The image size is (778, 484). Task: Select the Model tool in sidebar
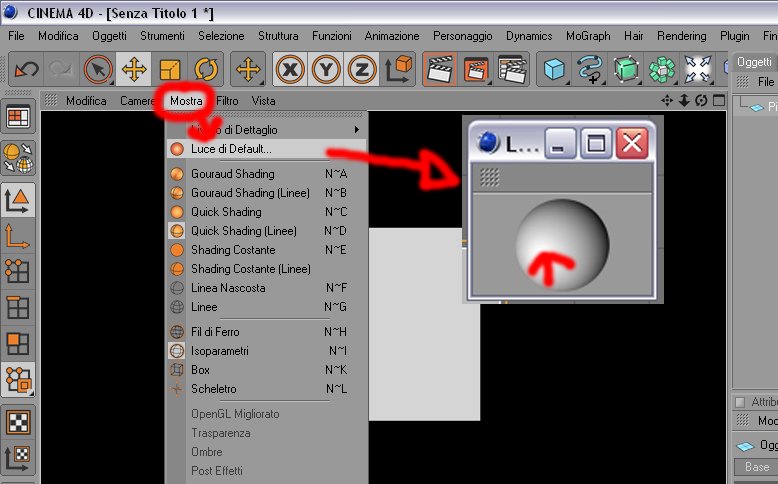pos(18,200)
